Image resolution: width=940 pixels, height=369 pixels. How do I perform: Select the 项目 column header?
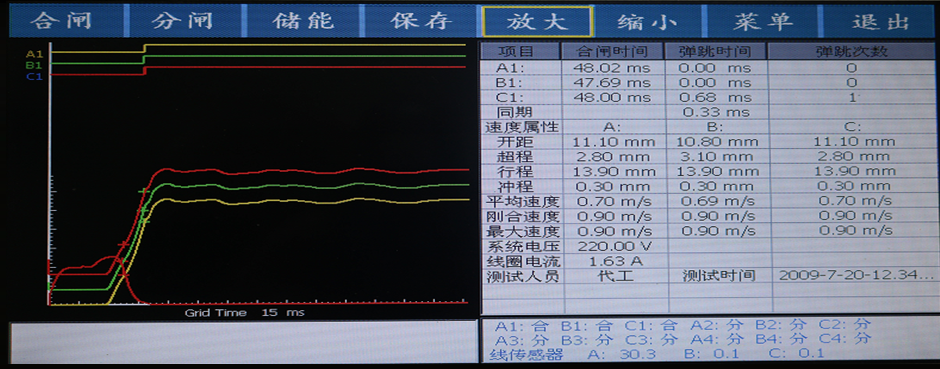(x=520, y=52)
